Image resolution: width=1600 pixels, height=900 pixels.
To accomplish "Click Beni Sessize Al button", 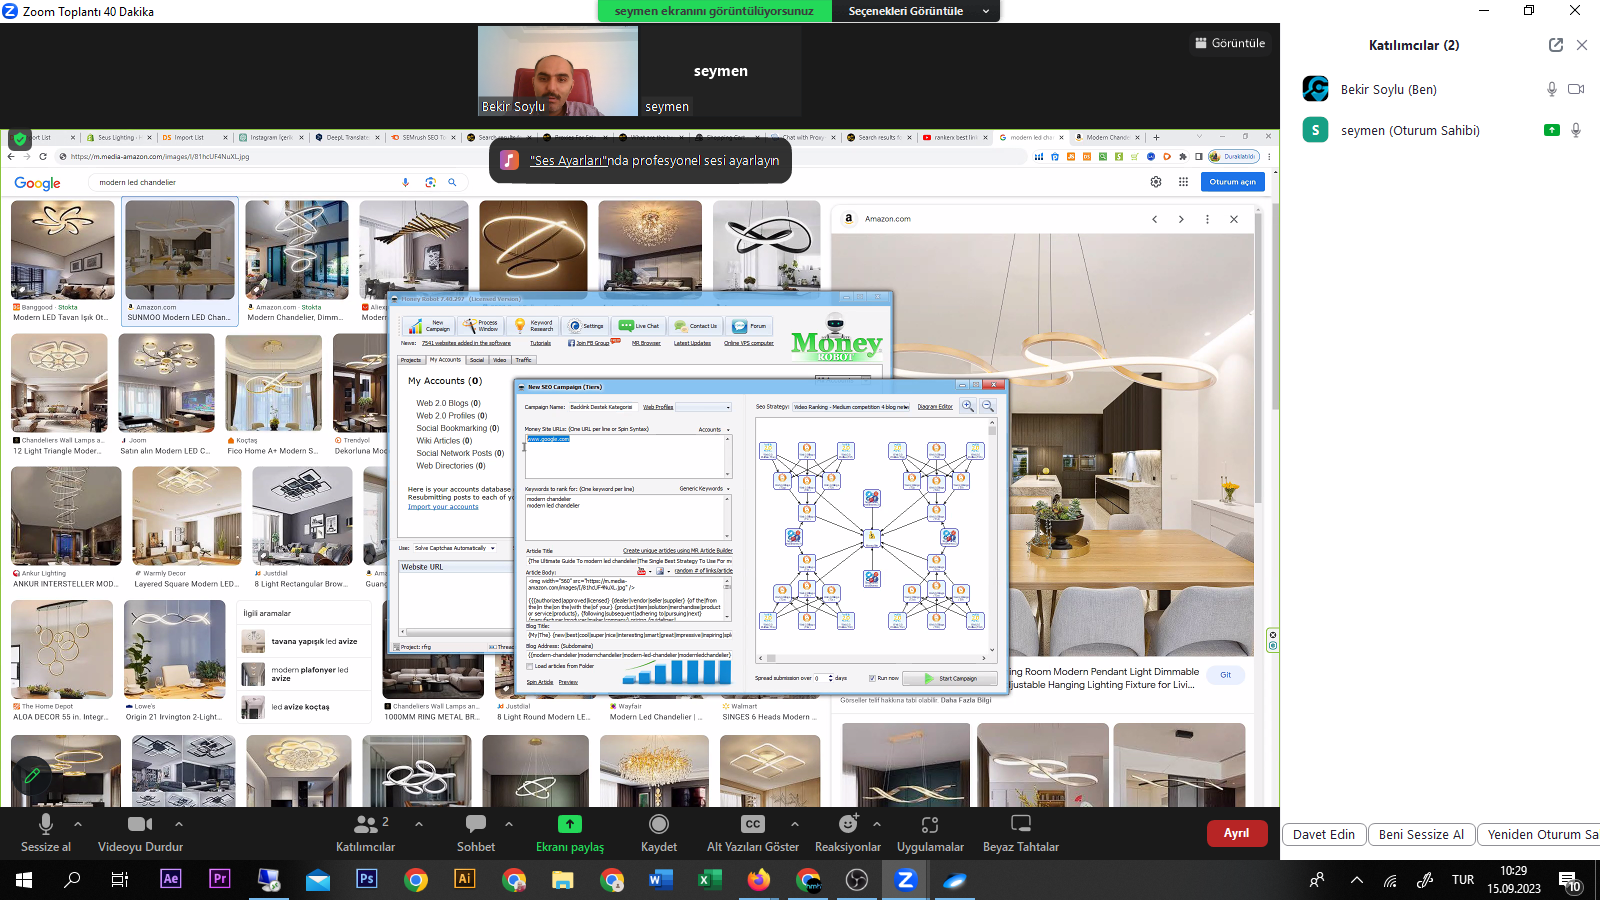I will (1421, 834).
